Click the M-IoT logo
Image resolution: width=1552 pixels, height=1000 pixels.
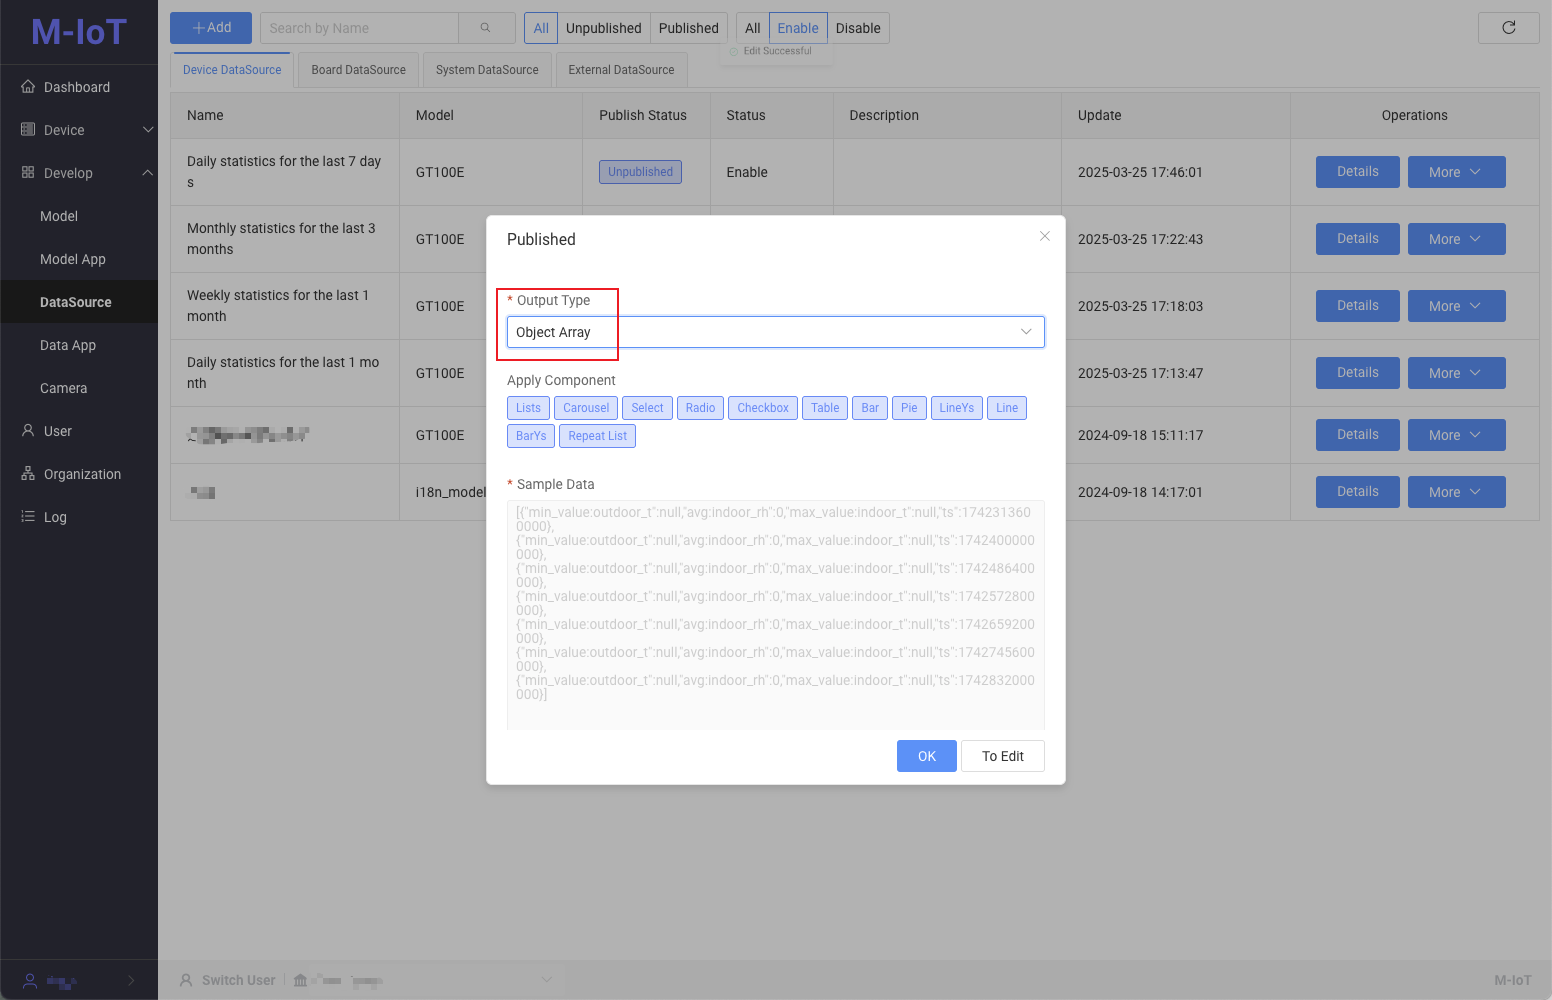pyautogui.click(x=78, y=32)
